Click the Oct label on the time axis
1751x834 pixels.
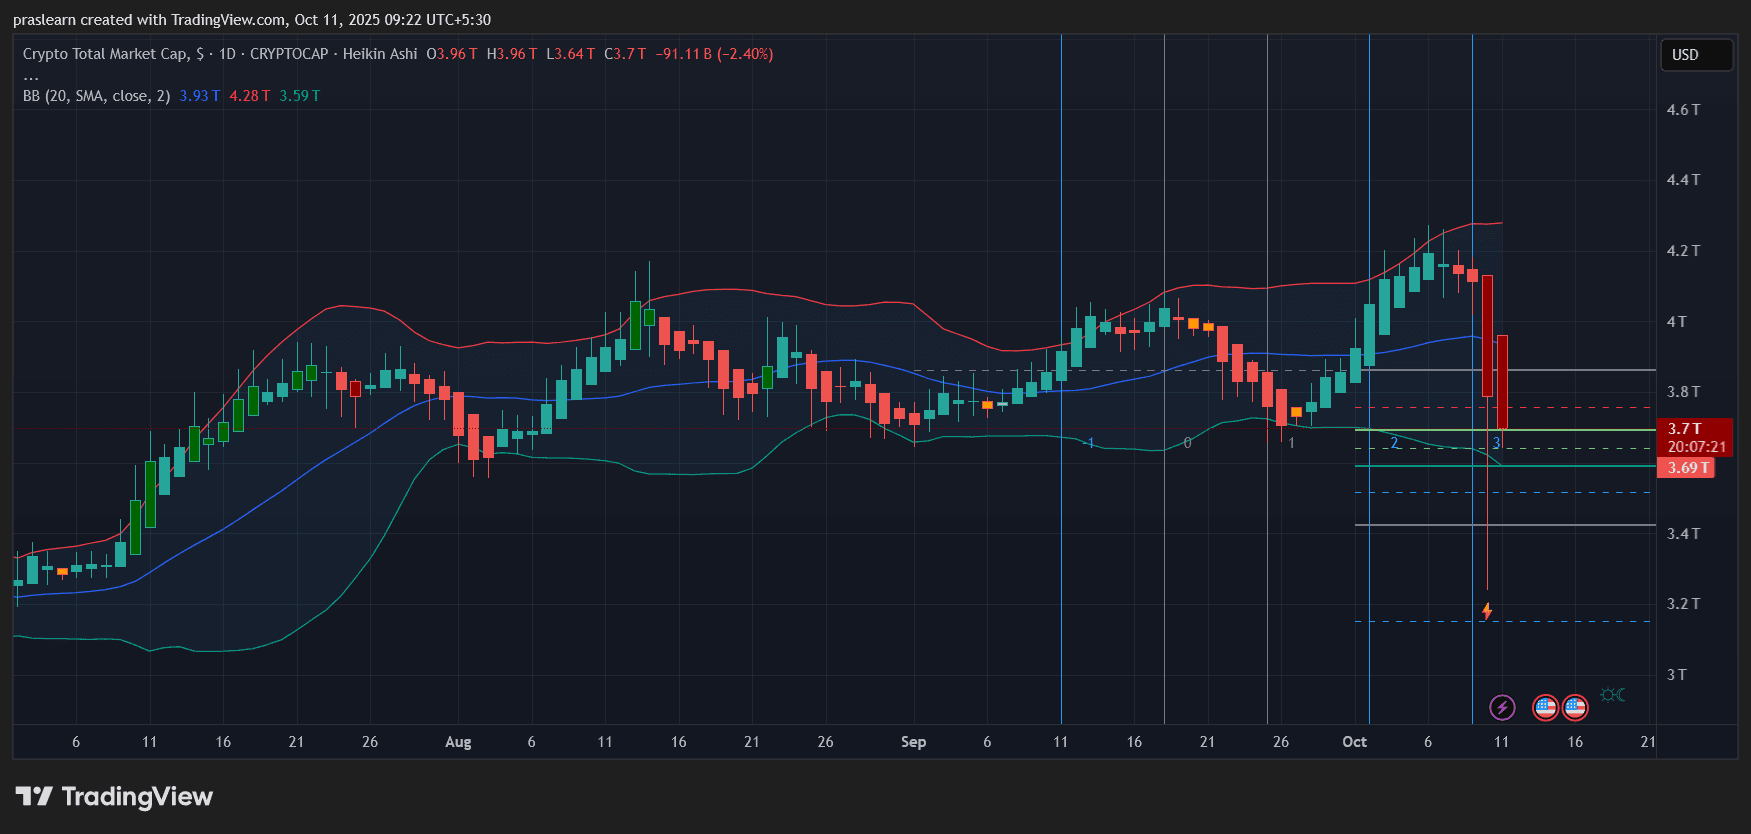(x=1354, y=742)
